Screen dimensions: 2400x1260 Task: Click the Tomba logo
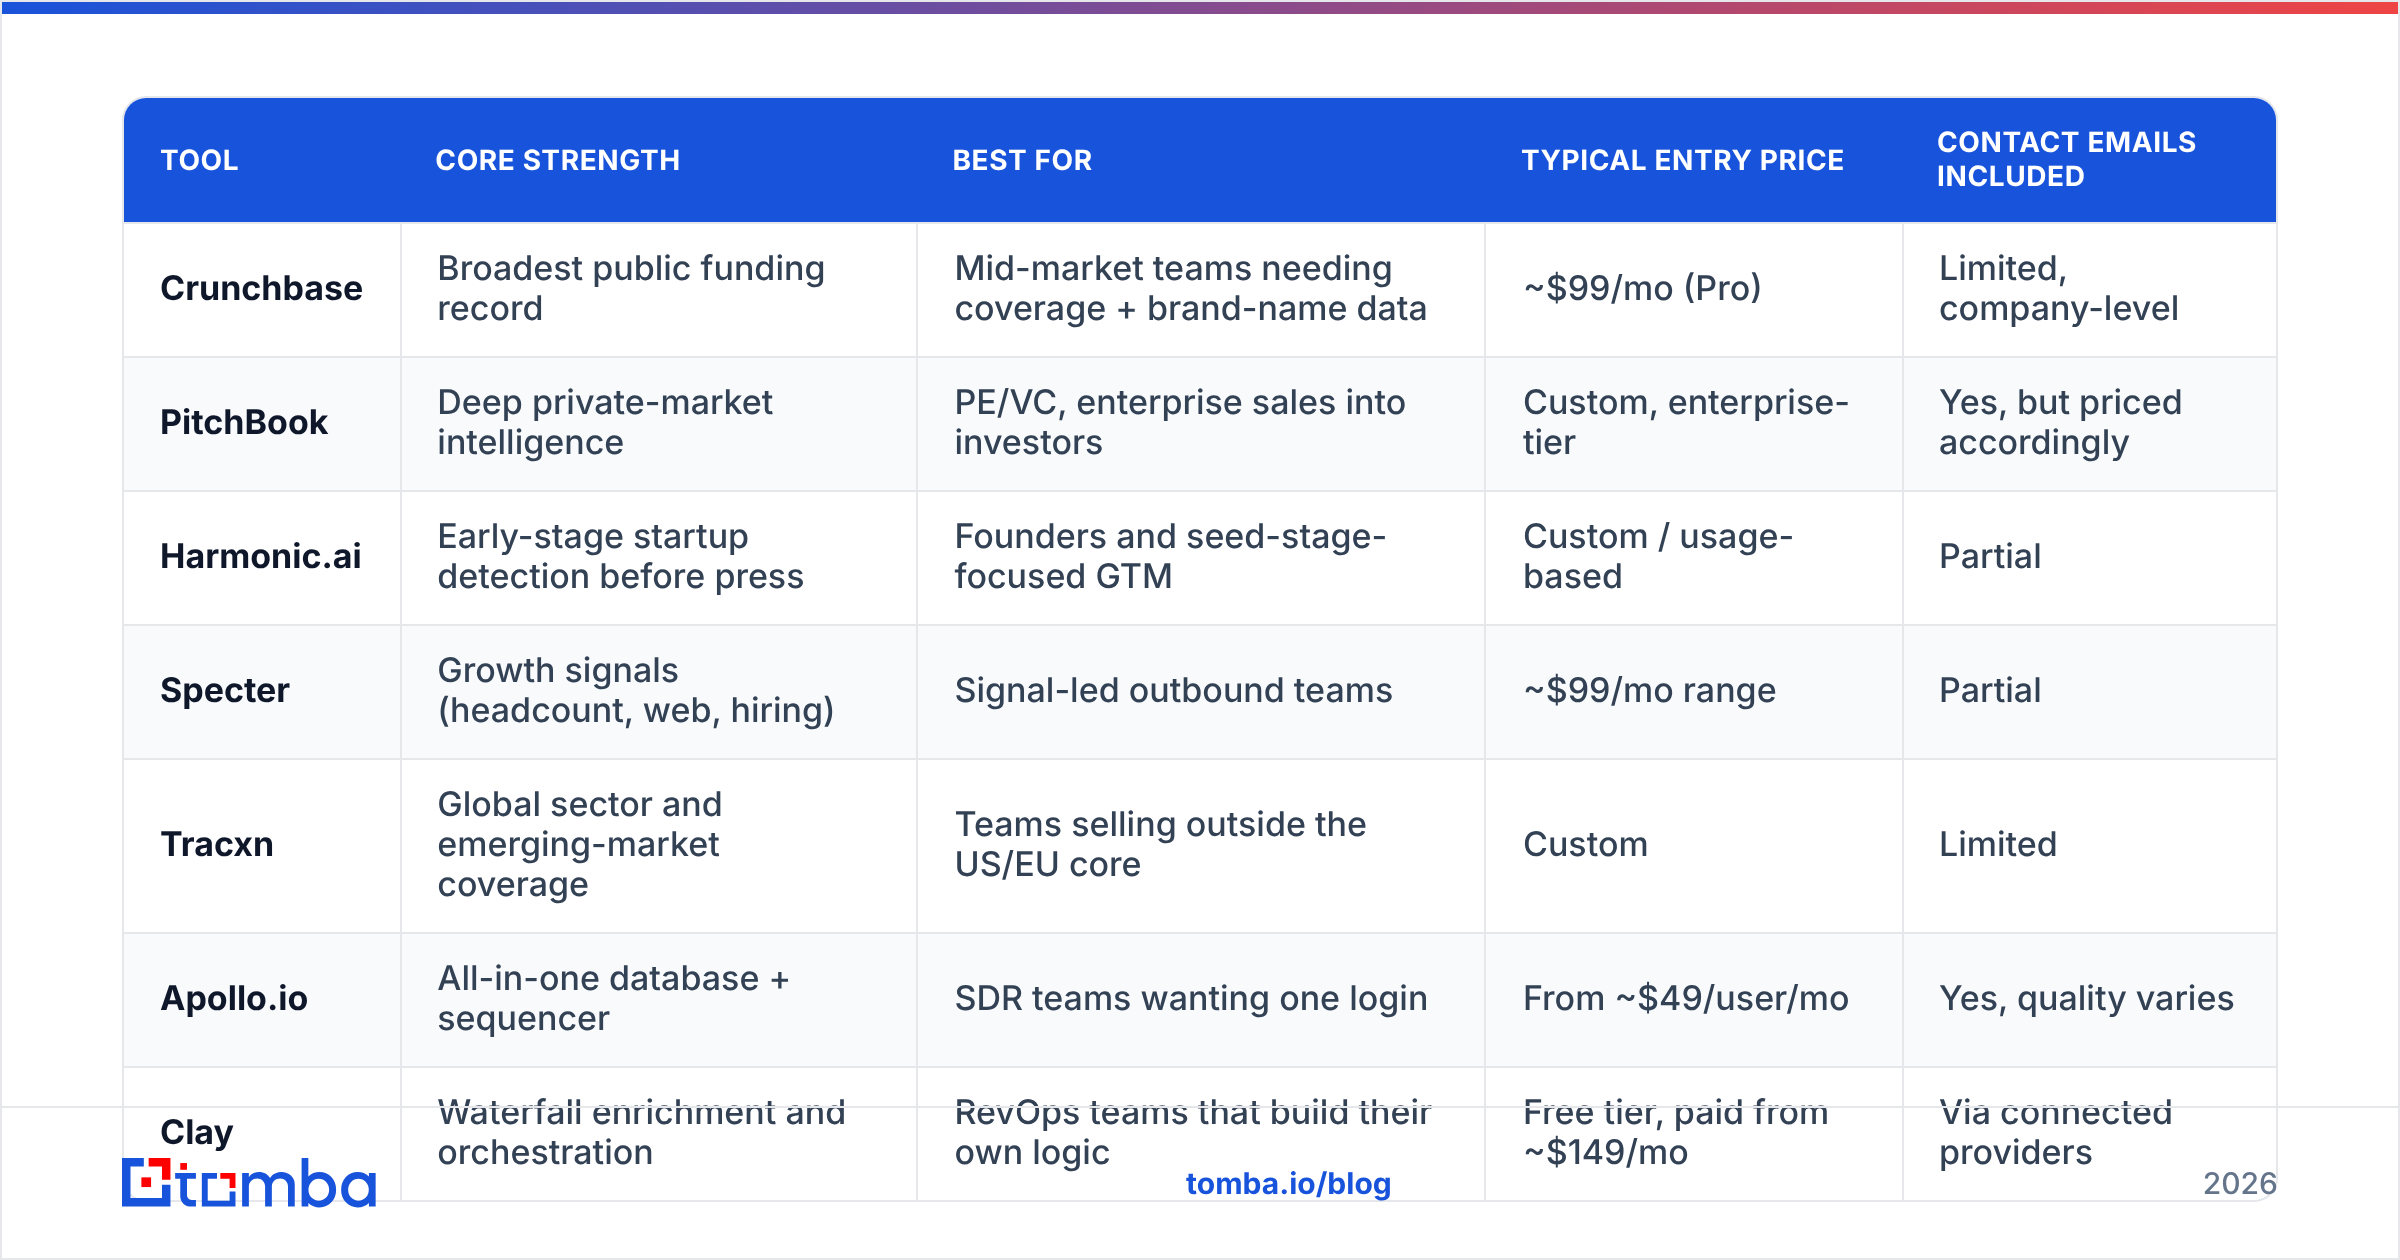[x=249, y=1183]
